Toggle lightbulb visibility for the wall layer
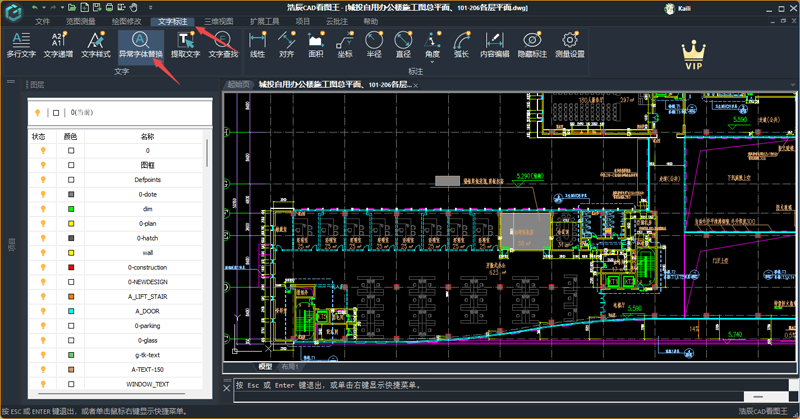800x419 pixels. click(x=42, y=253)
